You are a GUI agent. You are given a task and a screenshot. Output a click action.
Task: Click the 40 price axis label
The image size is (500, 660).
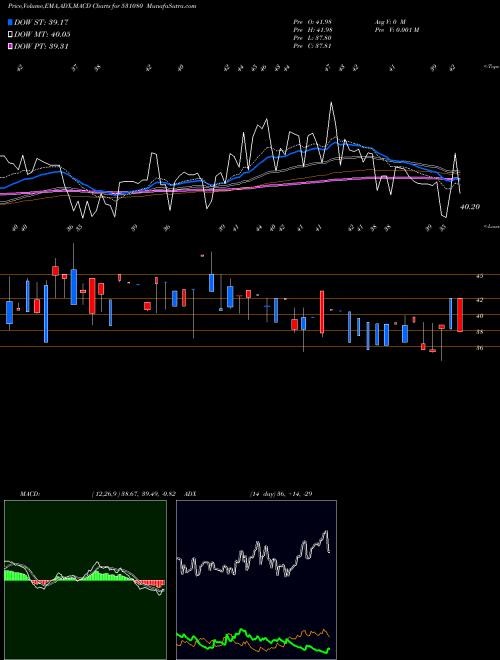click(479, 316)
